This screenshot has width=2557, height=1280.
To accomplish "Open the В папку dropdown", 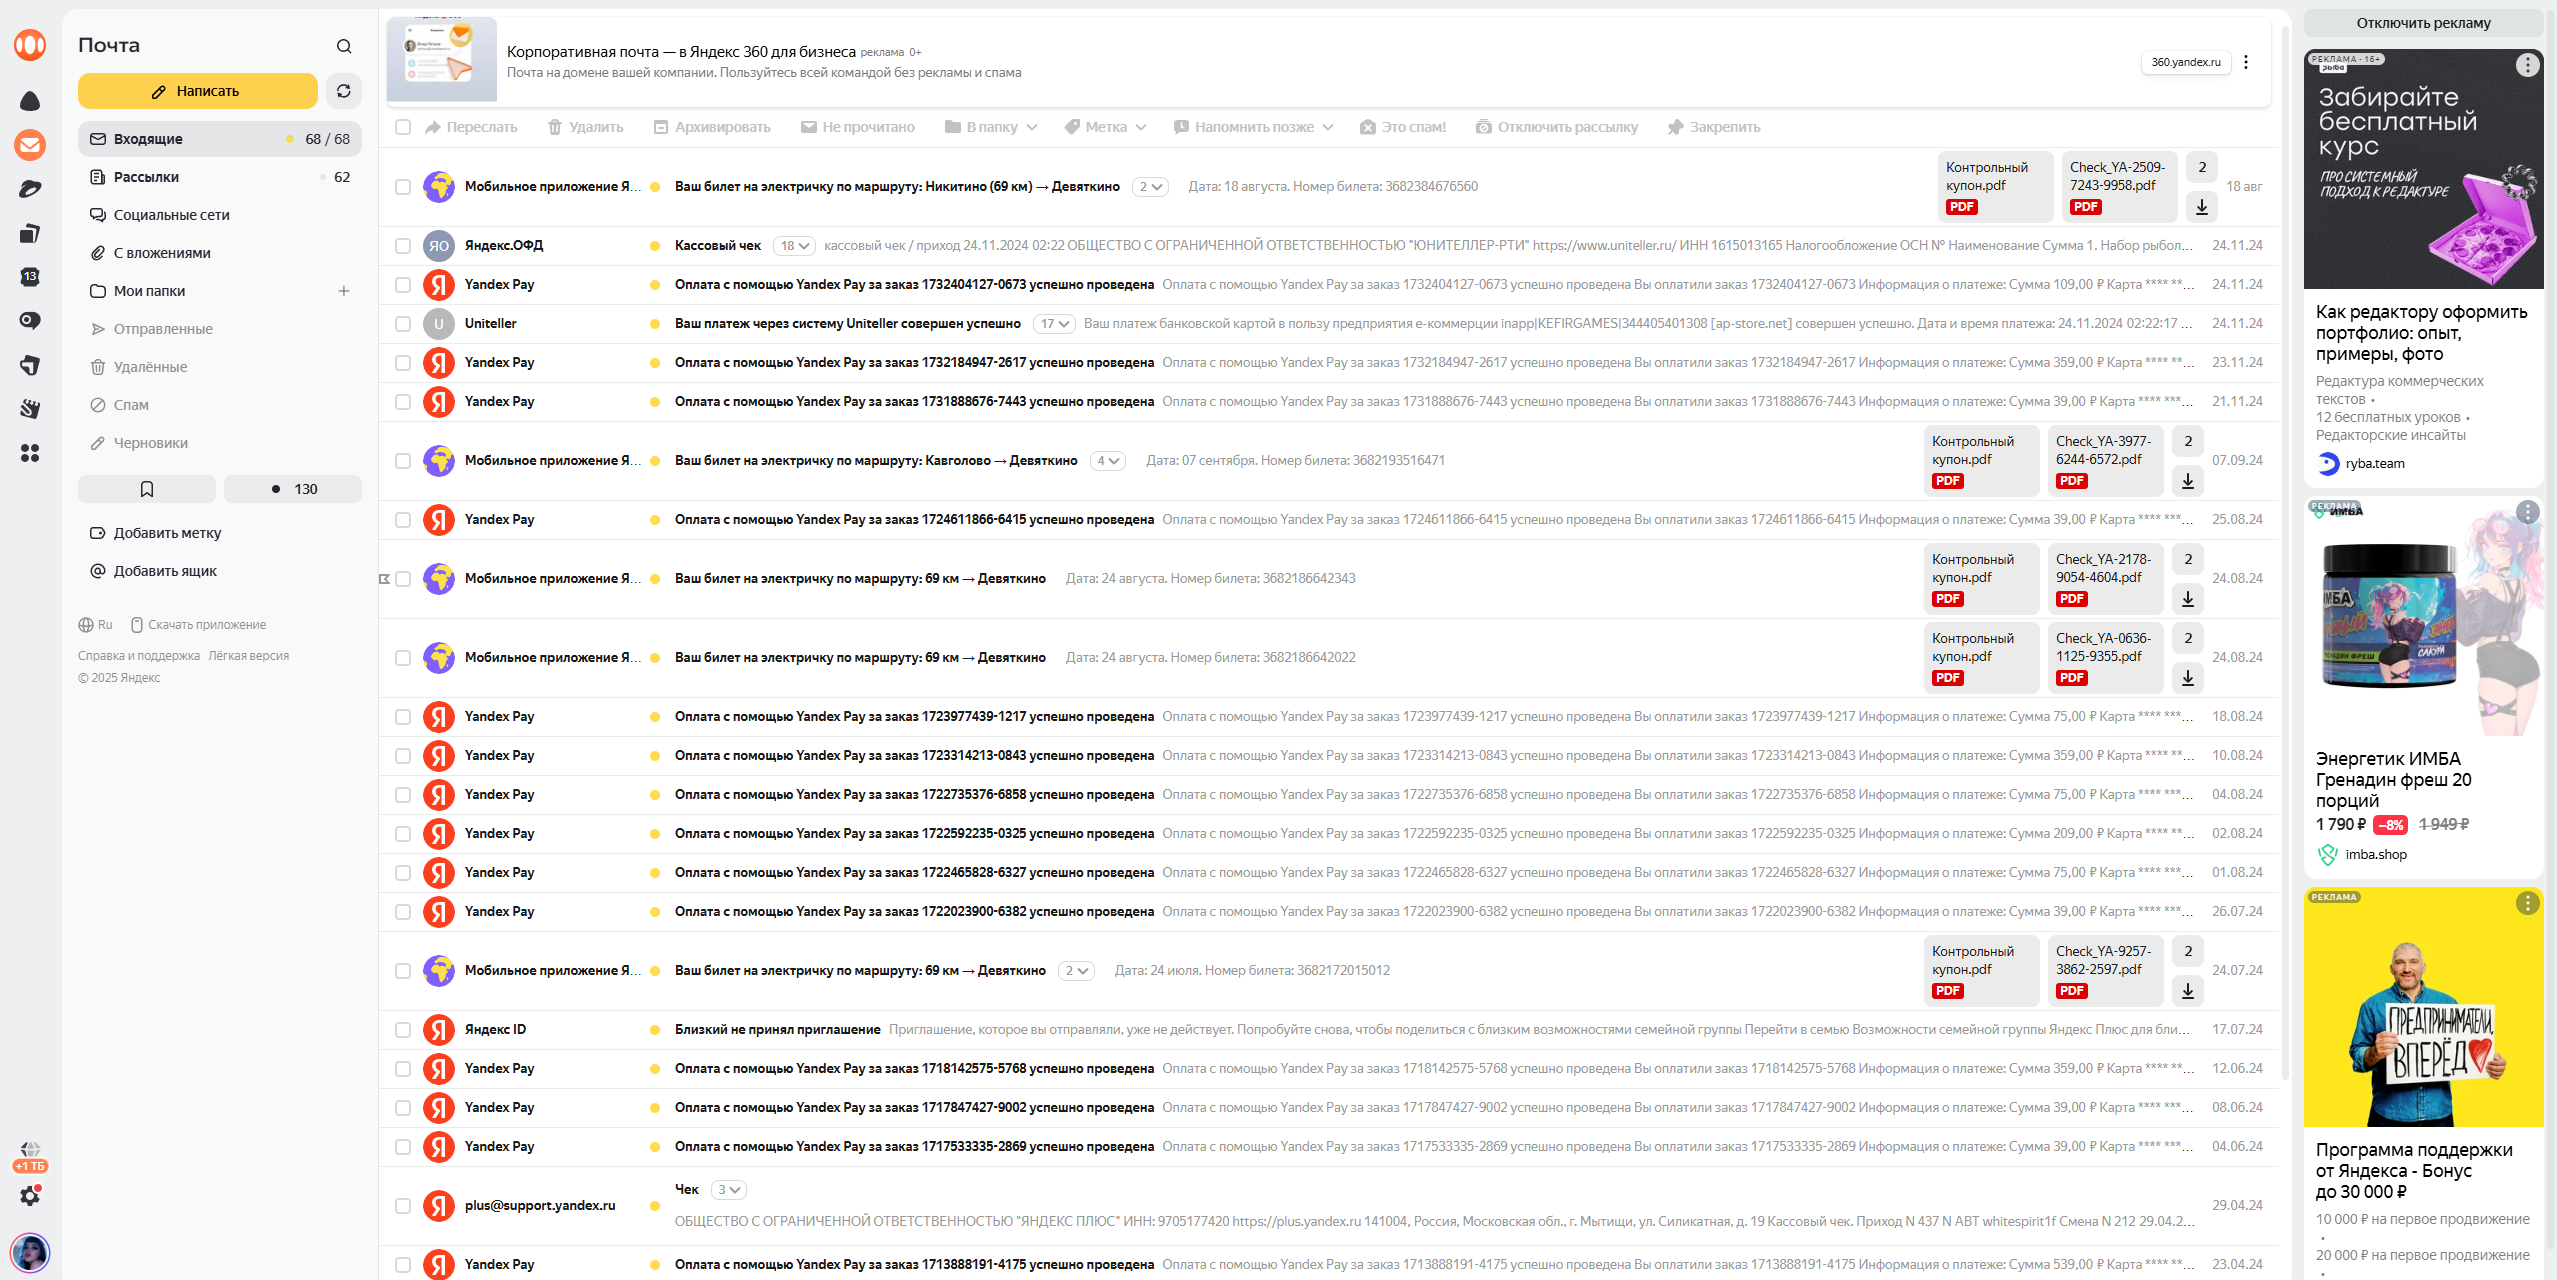I will (991, 127).
